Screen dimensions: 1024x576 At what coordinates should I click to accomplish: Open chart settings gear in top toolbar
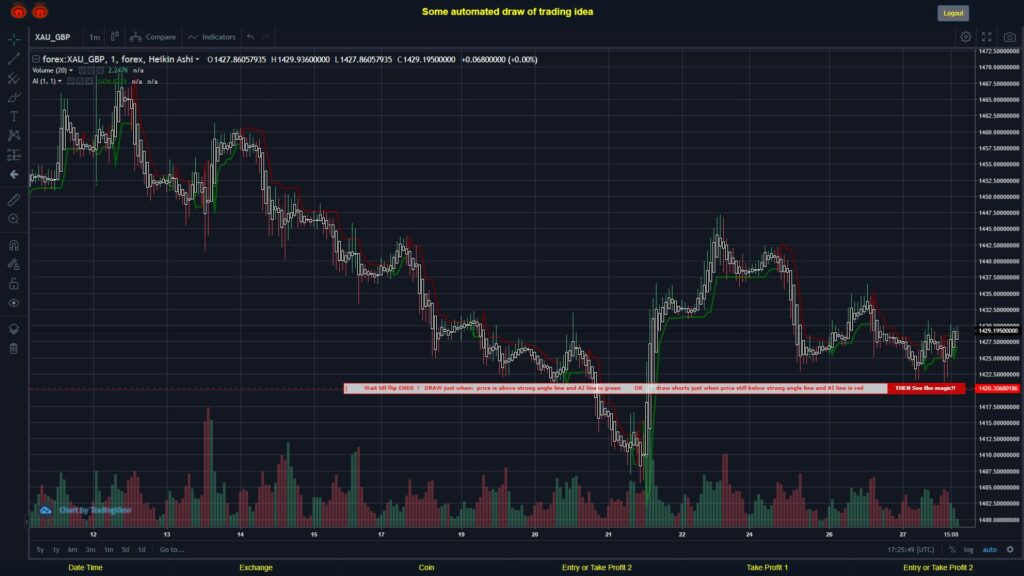(965, 37)
